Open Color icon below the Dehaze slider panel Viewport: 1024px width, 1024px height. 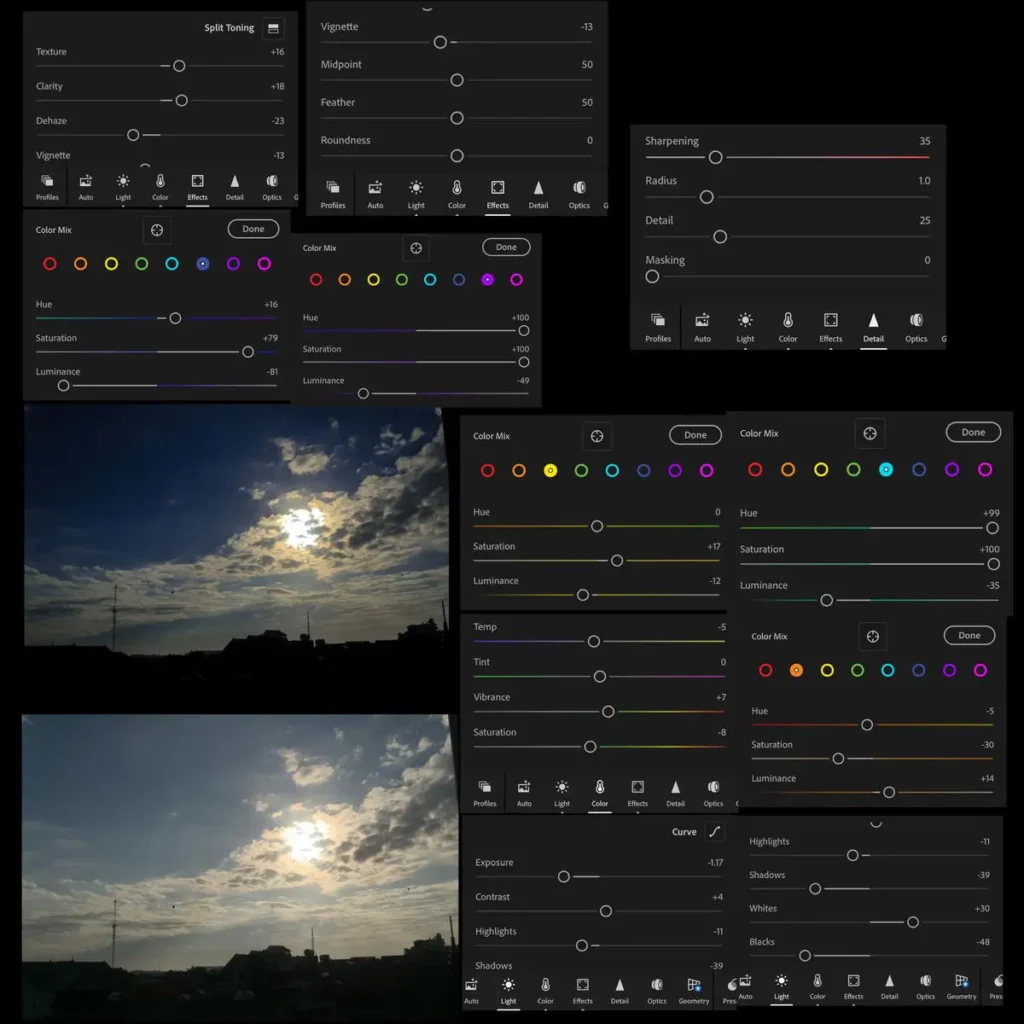coord(160,186)
